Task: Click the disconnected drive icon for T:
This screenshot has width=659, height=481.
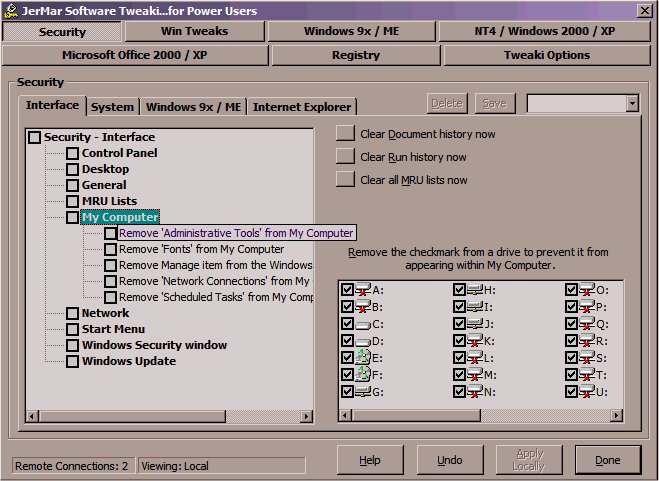Action: (x=587, y=375)
